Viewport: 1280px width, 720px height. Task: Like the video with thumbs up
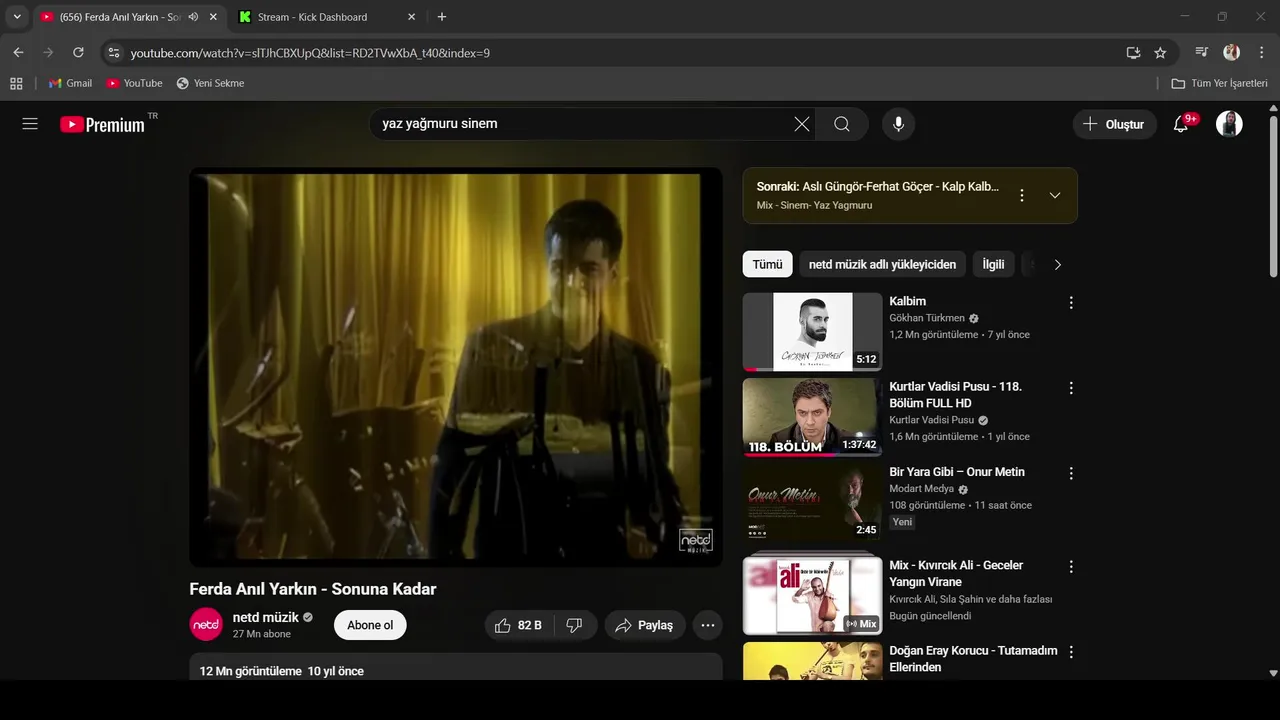[518, 625]
